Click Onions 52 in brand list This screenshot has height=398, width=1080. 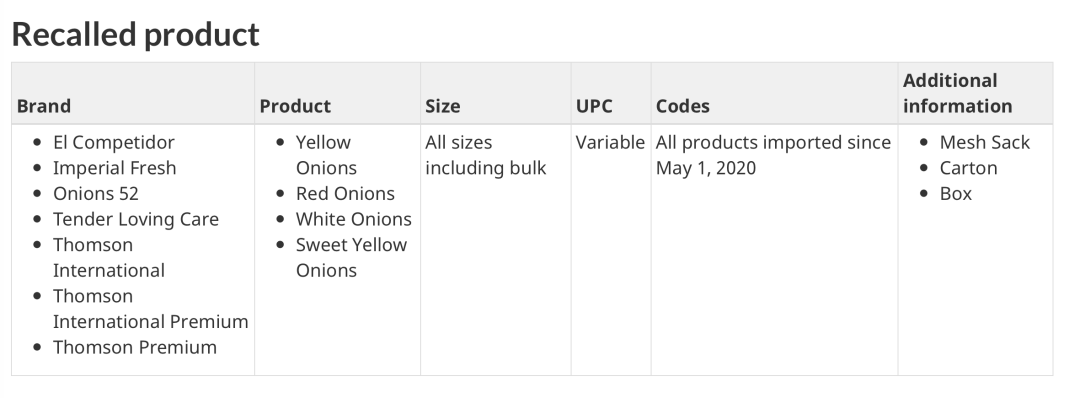96,193
